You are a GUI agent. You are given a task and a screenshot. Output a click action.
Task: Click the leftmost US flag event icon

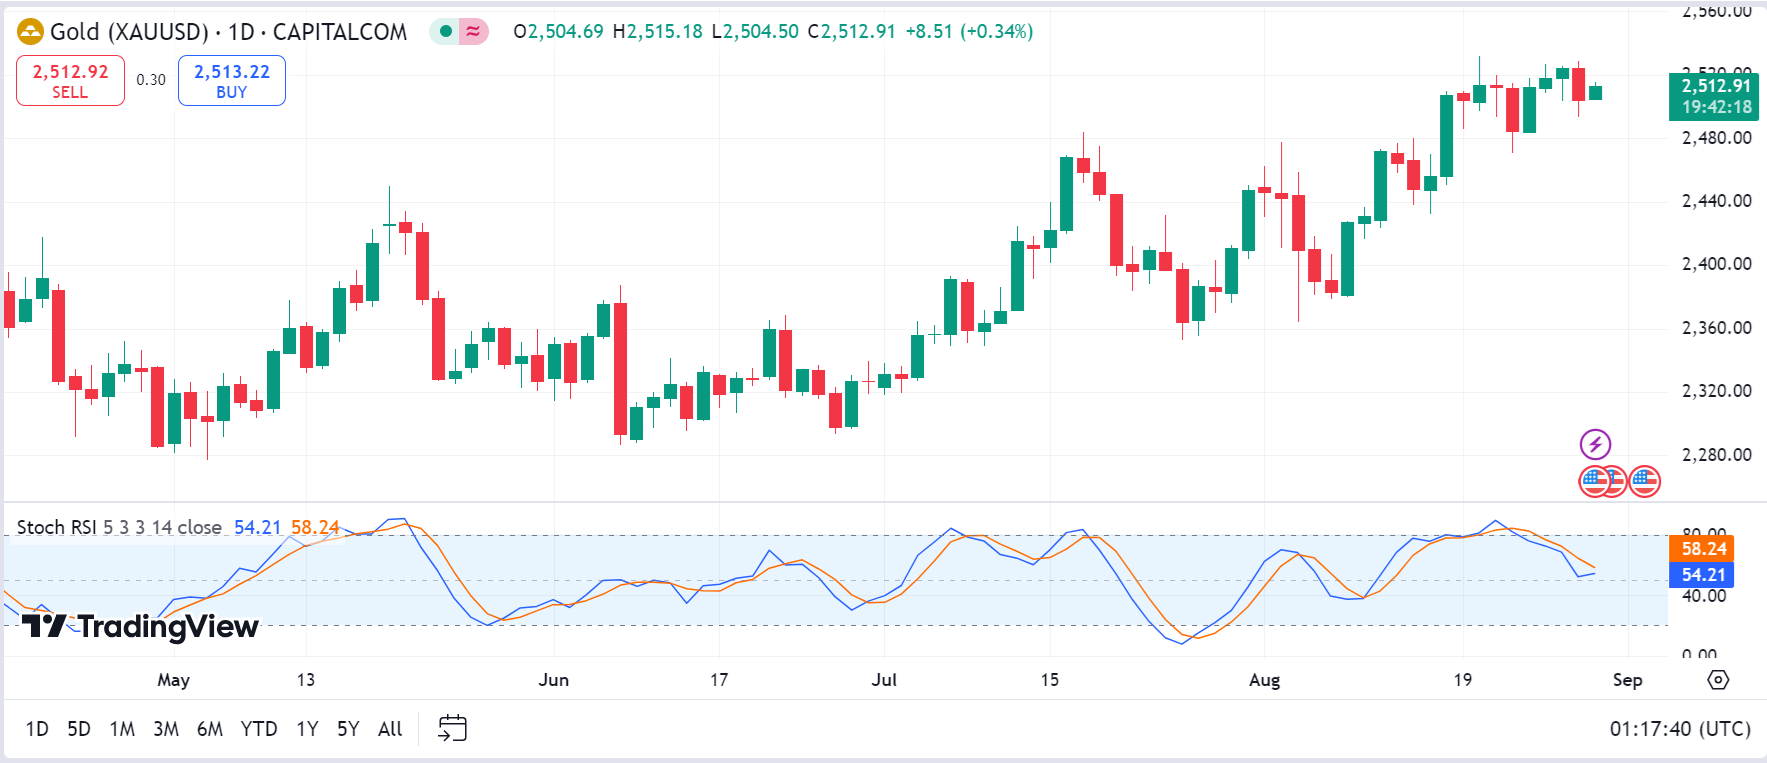click(1593, 482)
